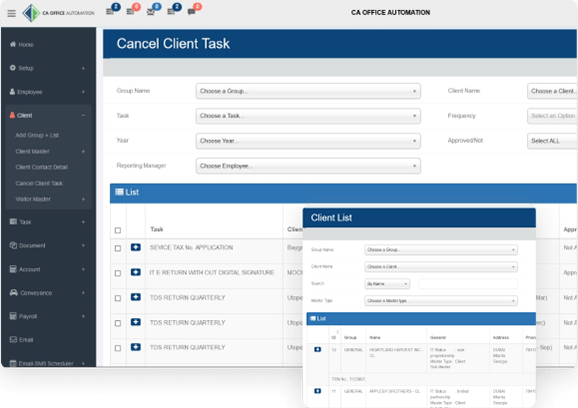Click the Client List search text field

pyautogui.click(x=468, y=284)
